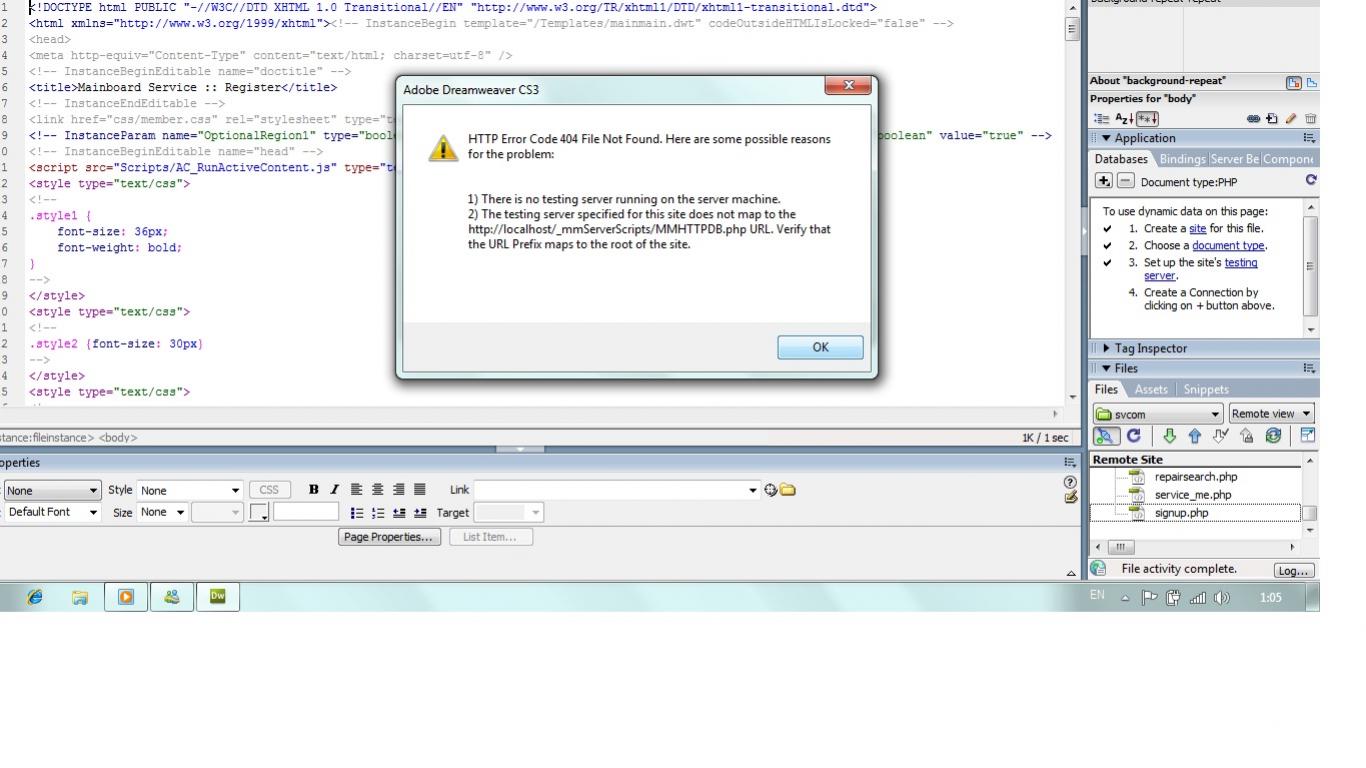Screen dimensions: 1366x768
Task: Collapse the Application panel group
Action: tap(1107, 138)
